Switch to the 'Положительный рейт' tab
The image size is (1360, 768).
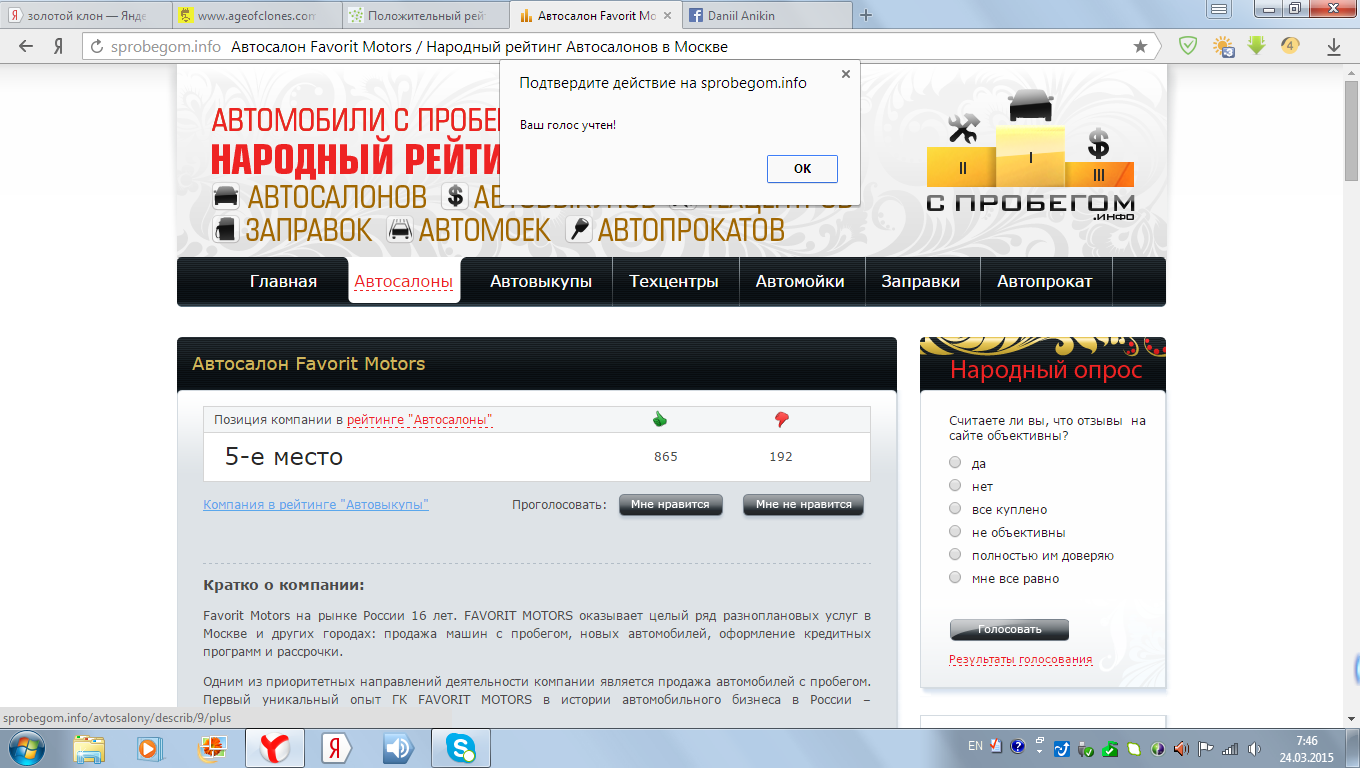pyautogui.click(x=426, y=16)
